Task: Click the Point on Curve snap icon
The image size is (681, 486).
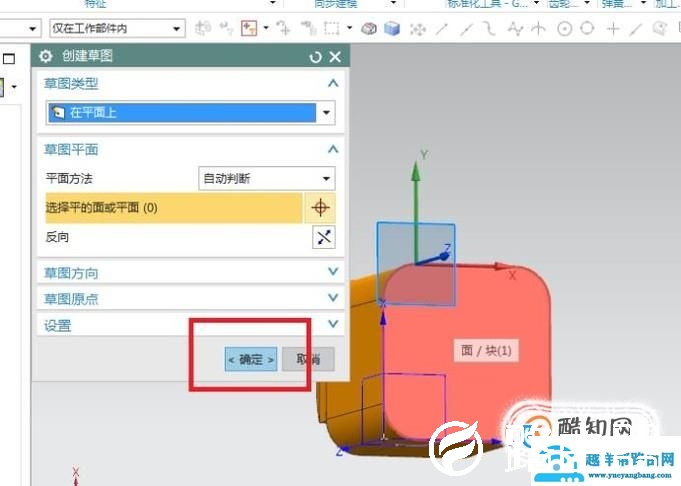Action: tap(636, 29)
